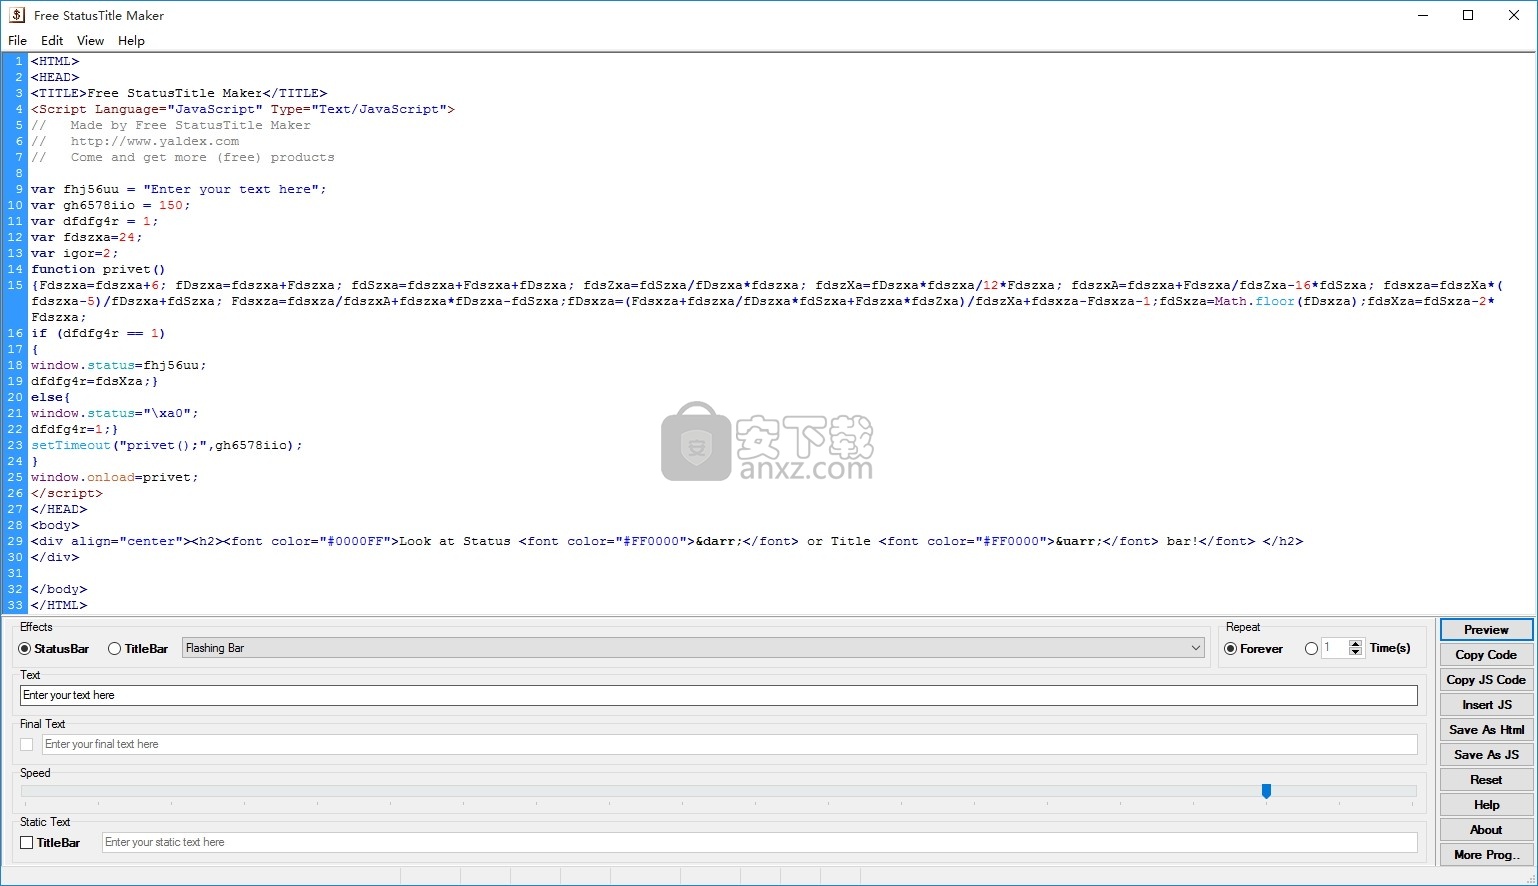Click the Speed slider handle

pos(1266,791)
